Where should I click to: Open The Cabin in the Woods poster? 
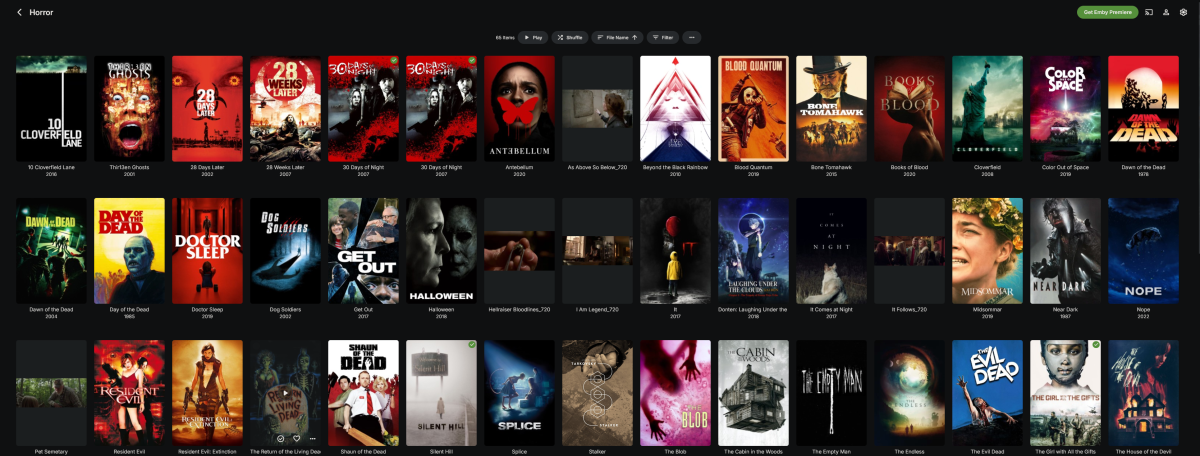[x=753, y=392]
